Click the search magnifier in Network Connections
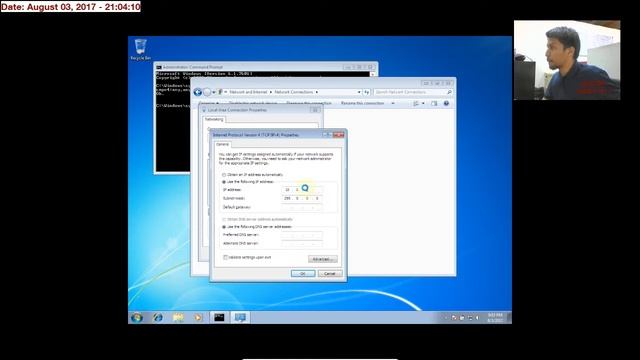 (x=449, y=92)
